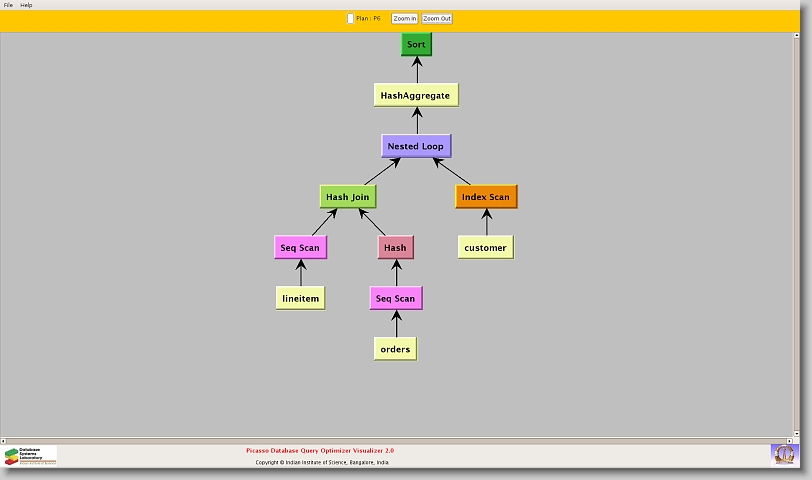Select the customer table node

click(x=485, y=247)
